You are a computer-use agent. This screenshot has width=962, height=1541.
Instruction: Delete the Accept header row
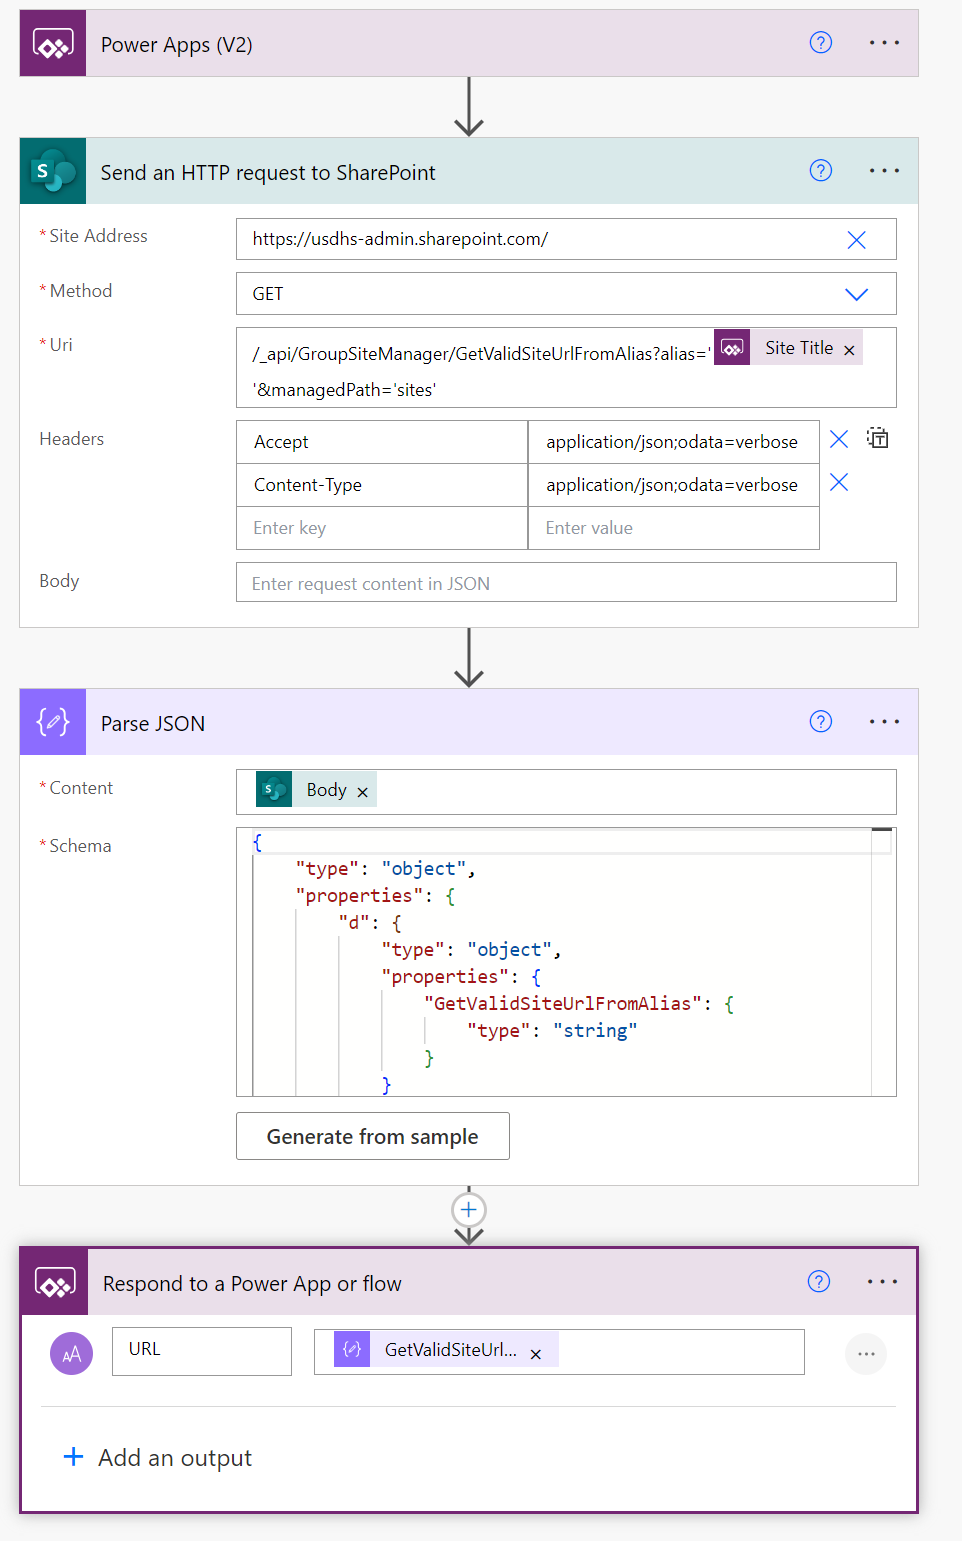(839, 439)
